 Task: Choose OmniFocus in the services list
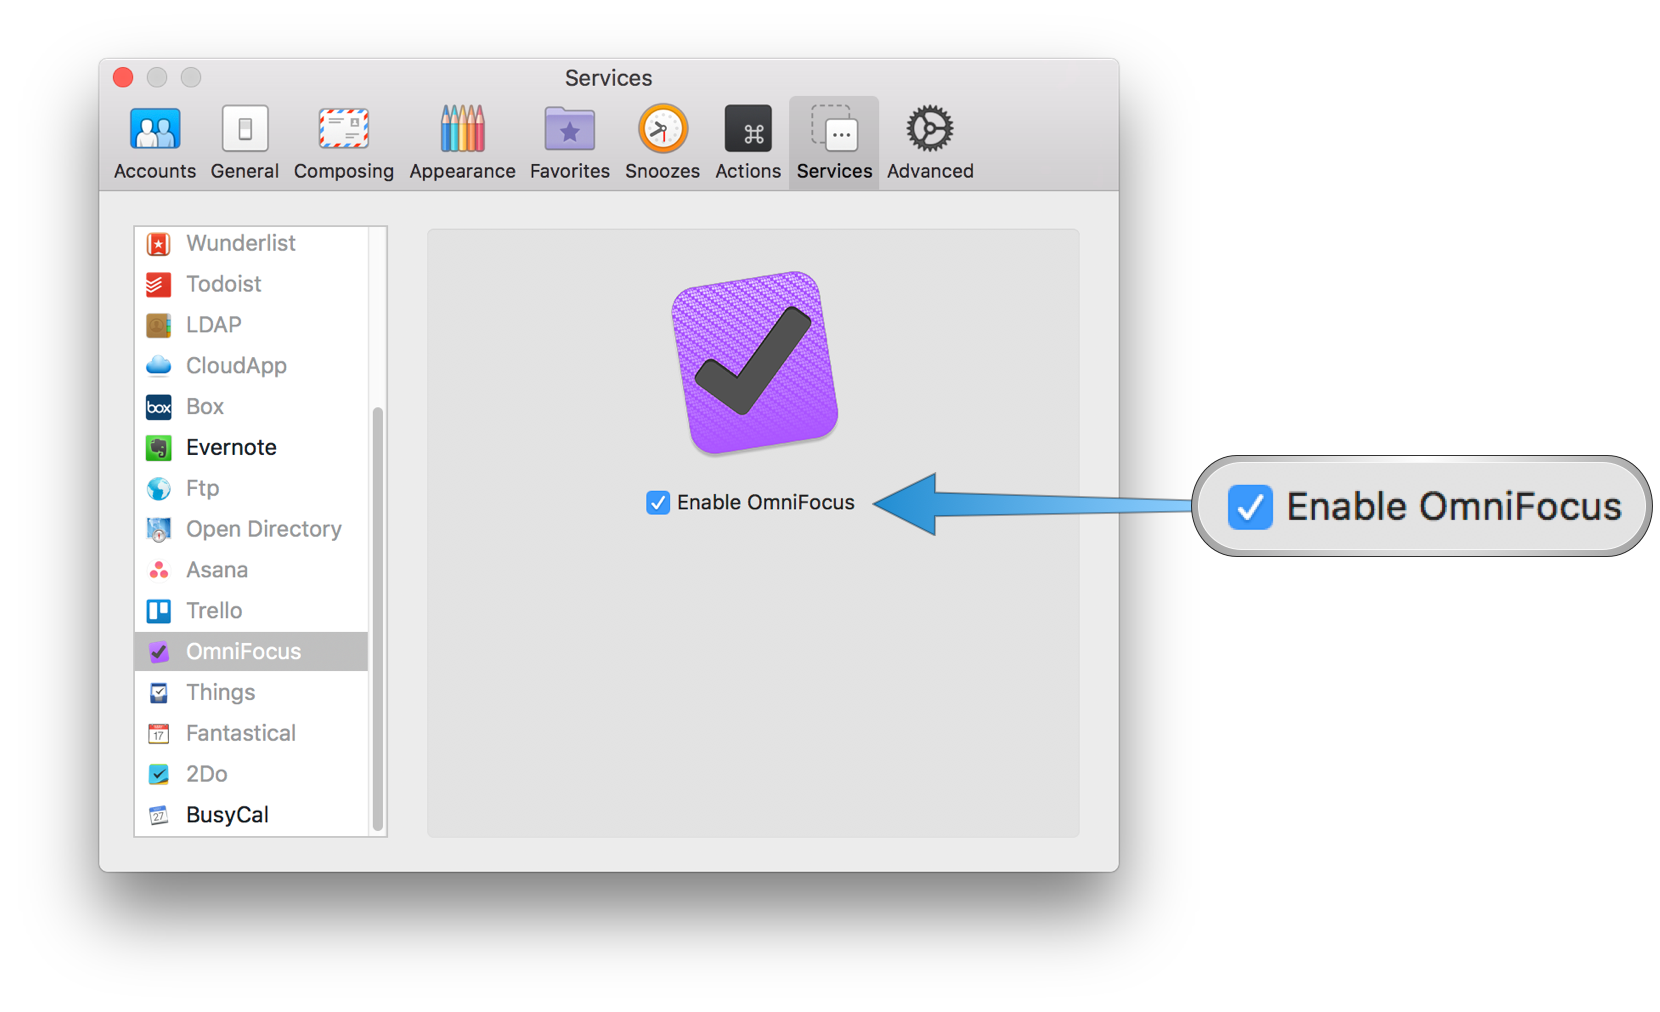(251, 652)
